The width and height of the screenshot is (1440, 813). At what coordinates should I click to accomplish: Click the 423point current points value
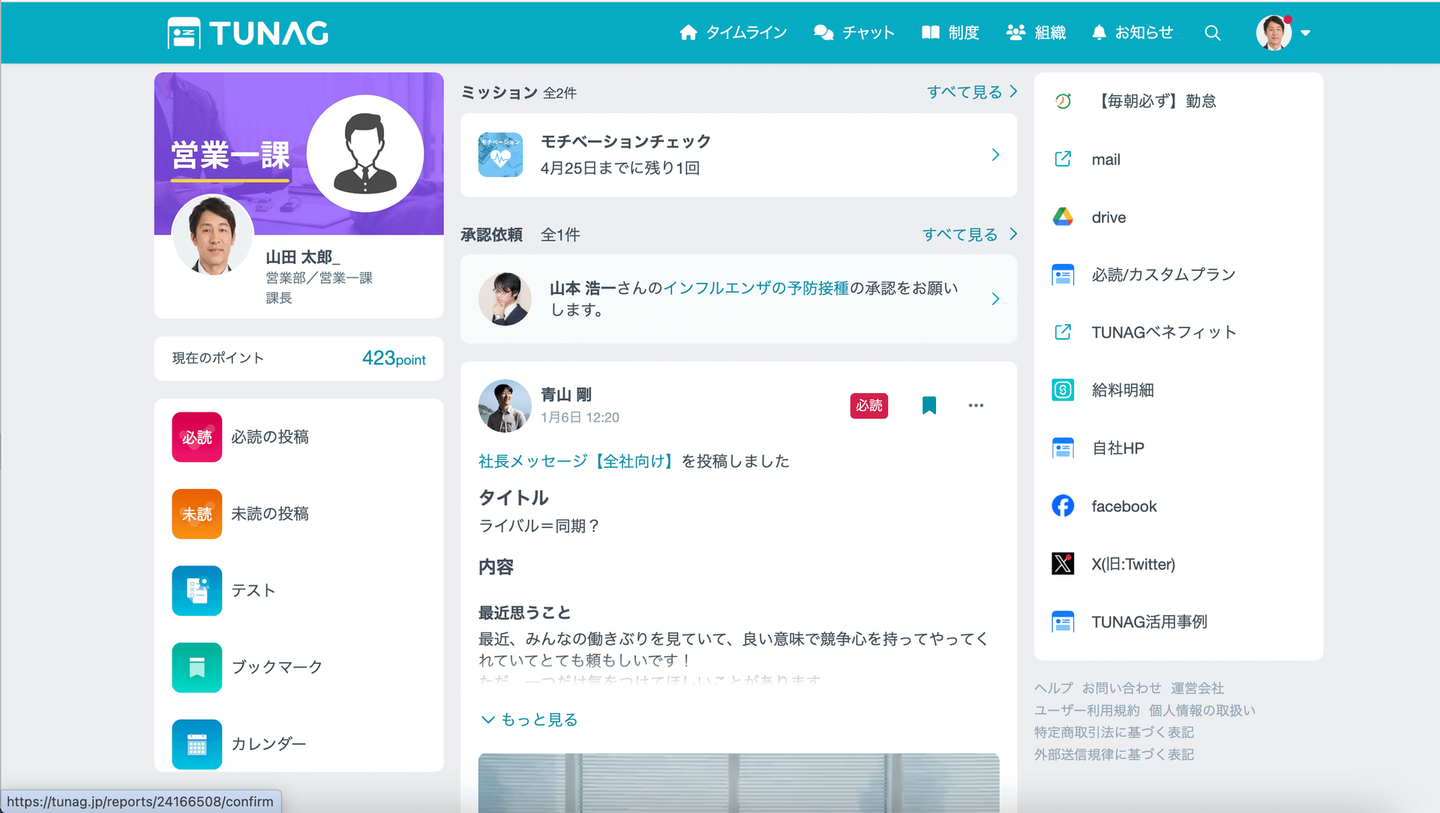[x=394, y=359]
